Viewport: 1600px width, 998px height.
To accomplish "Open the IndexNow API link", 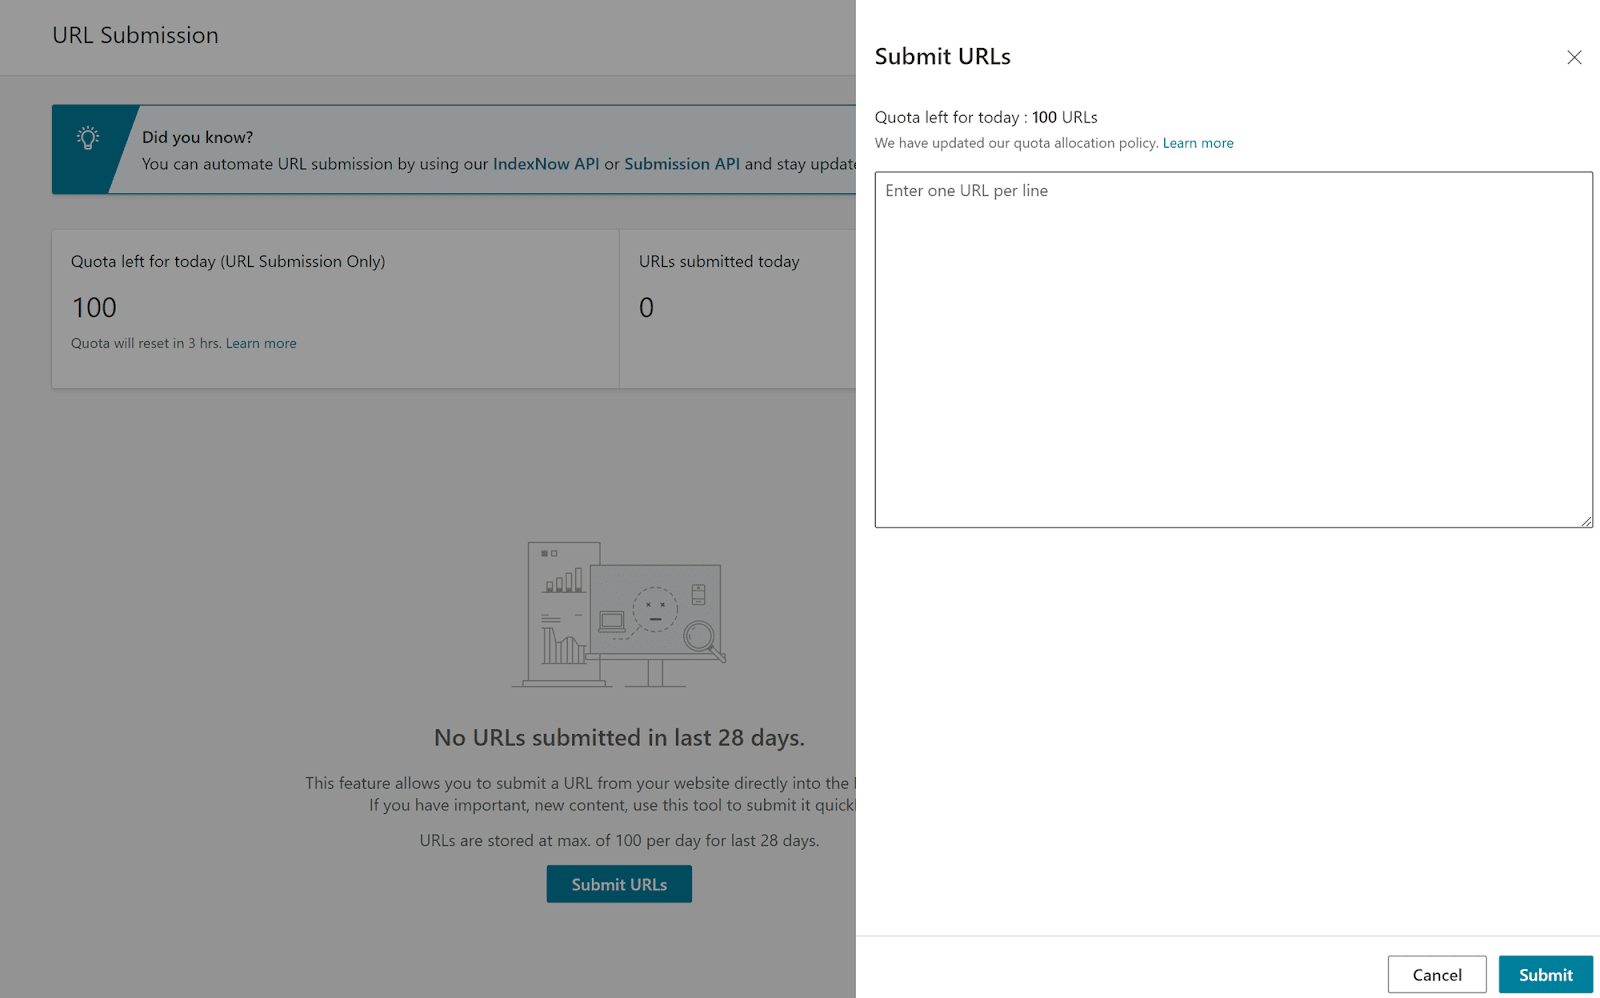I will point(546,164).
